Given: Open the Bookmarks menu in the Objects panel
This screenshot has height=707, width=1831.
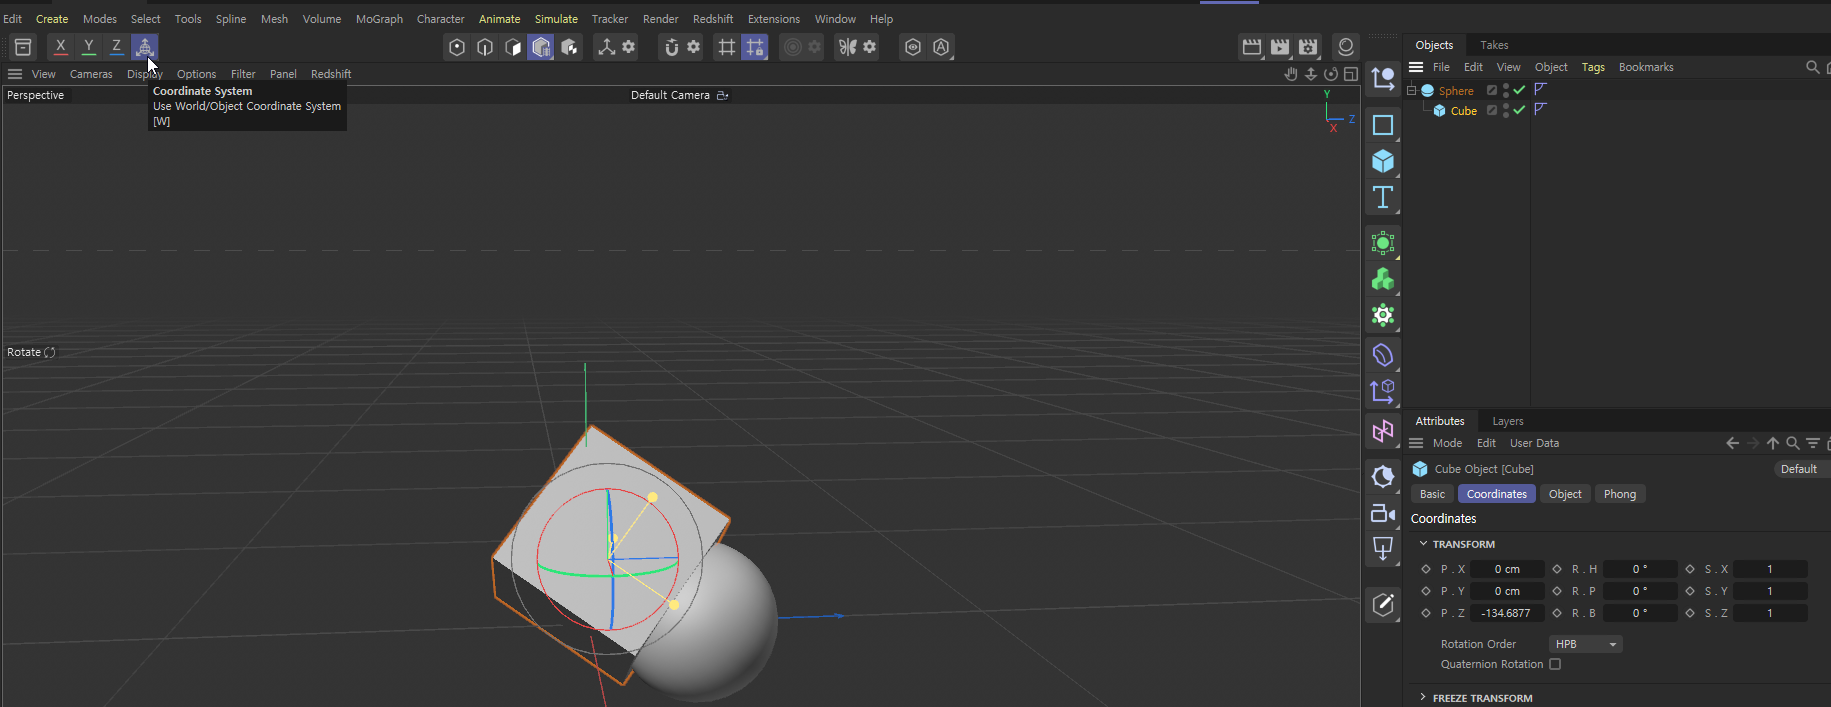Looking at the screenshot, I should (1646, 67).
